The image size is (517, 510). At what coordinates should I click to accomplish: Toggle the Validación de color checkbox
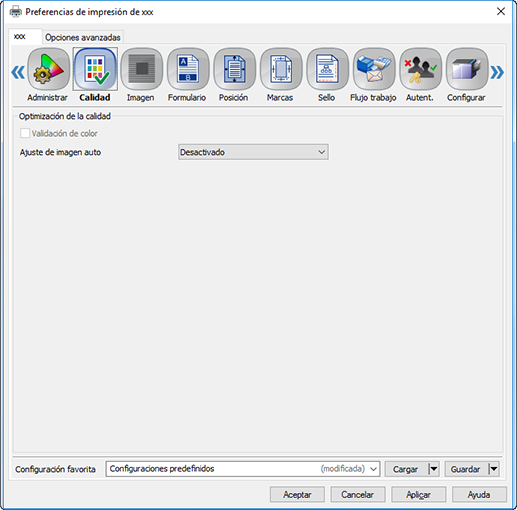pyautogui.click(x=25, y=133)
